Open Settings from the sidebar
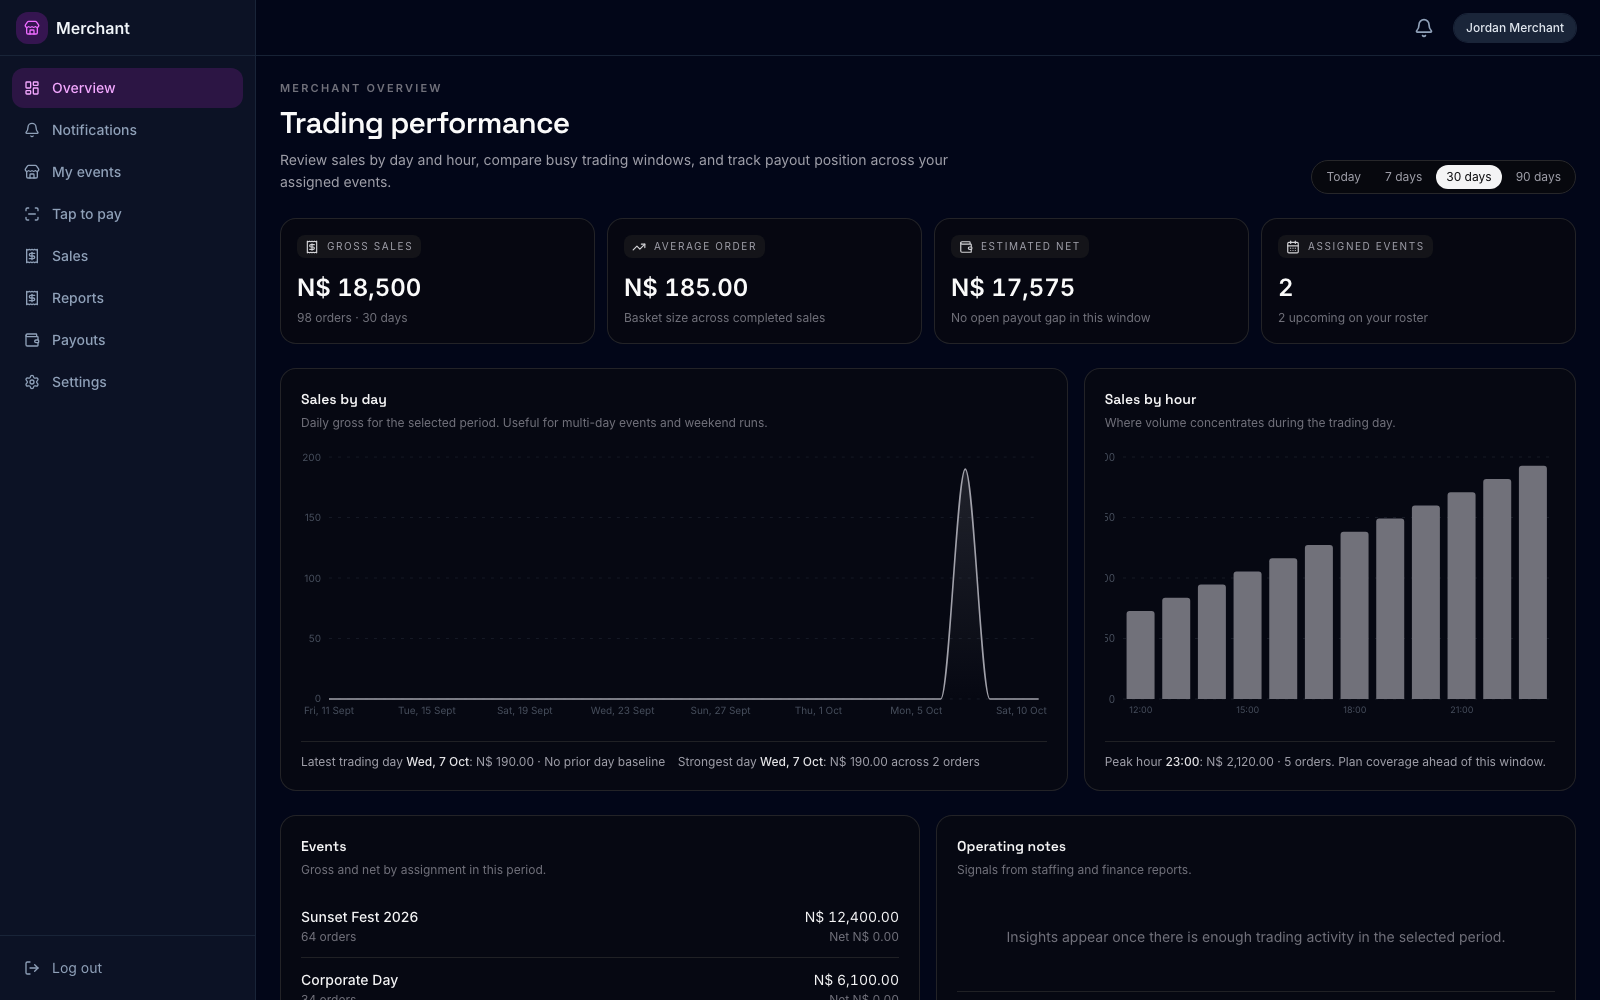Image resolution: width=1600 pixels, height=1000 pixels. (127, 382)
